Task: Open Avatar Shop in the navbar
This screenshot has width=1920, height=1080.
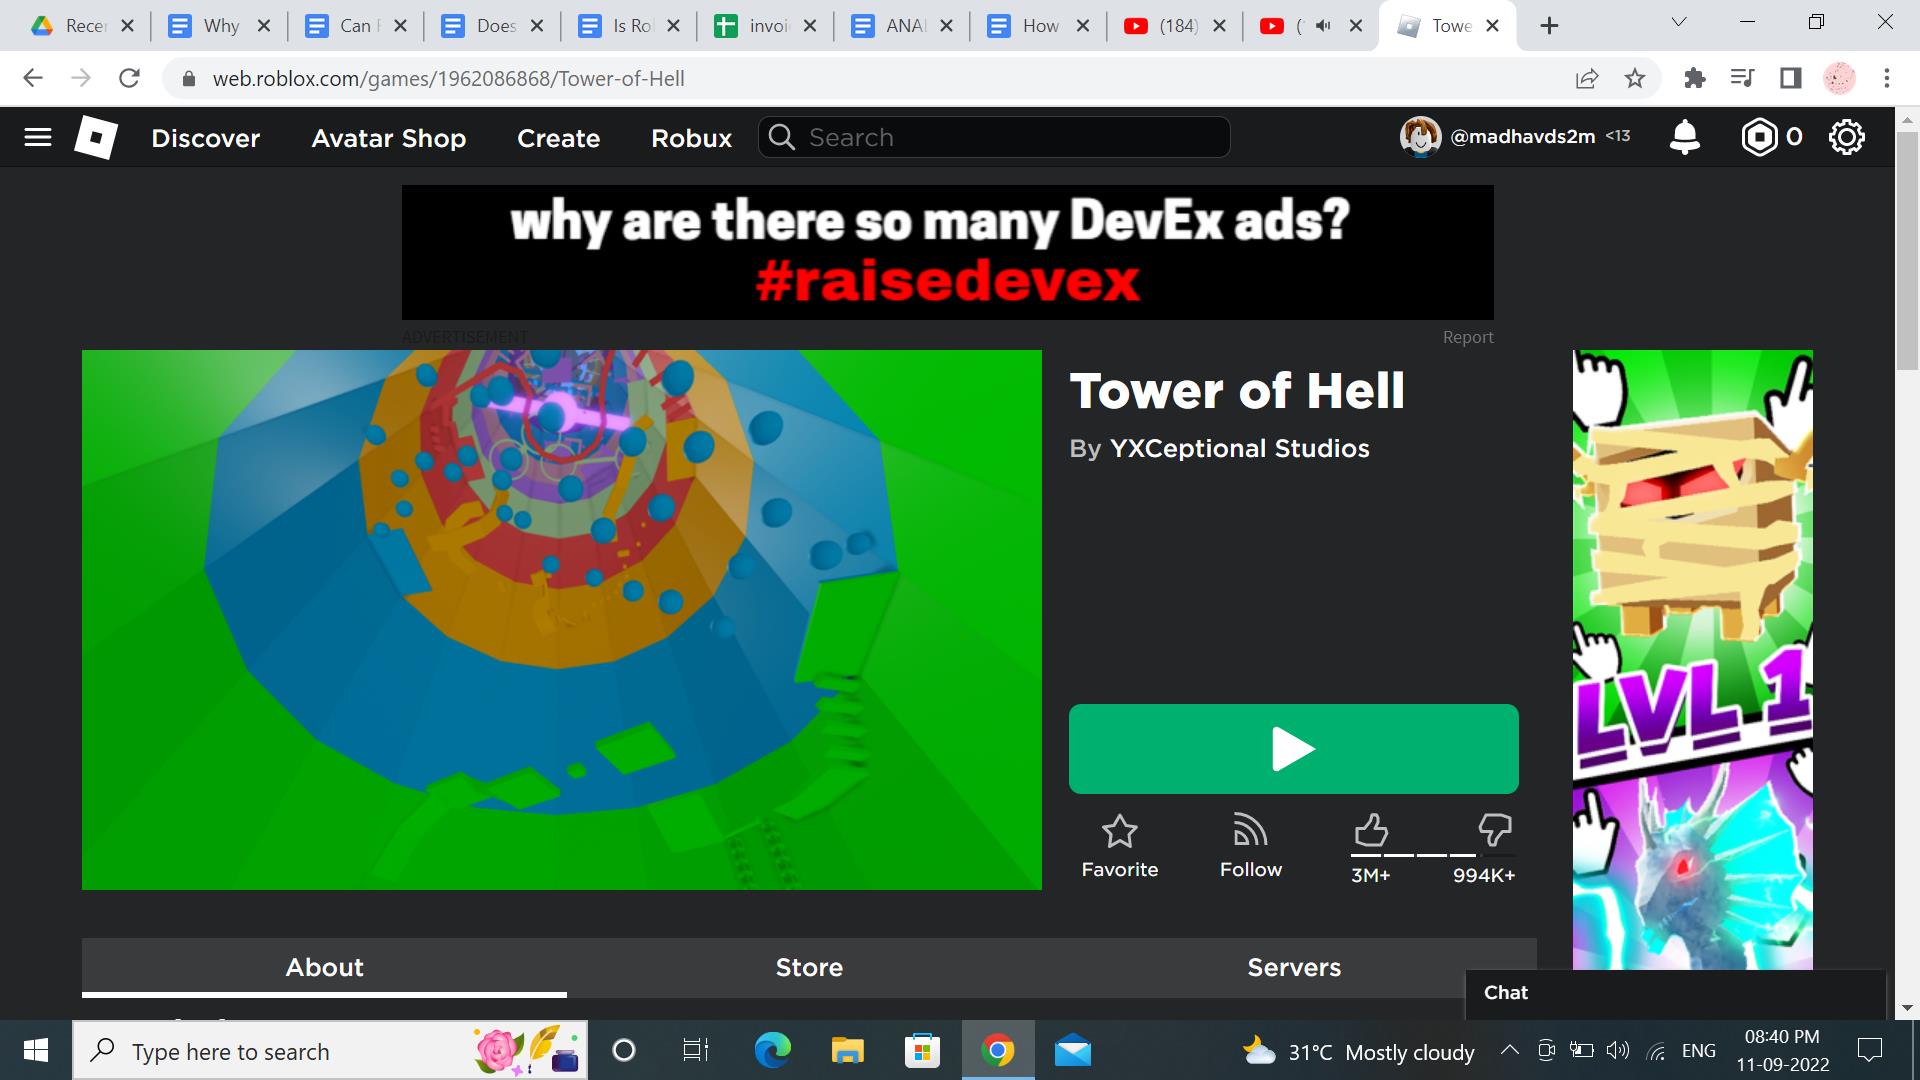Action: [388, 138]
